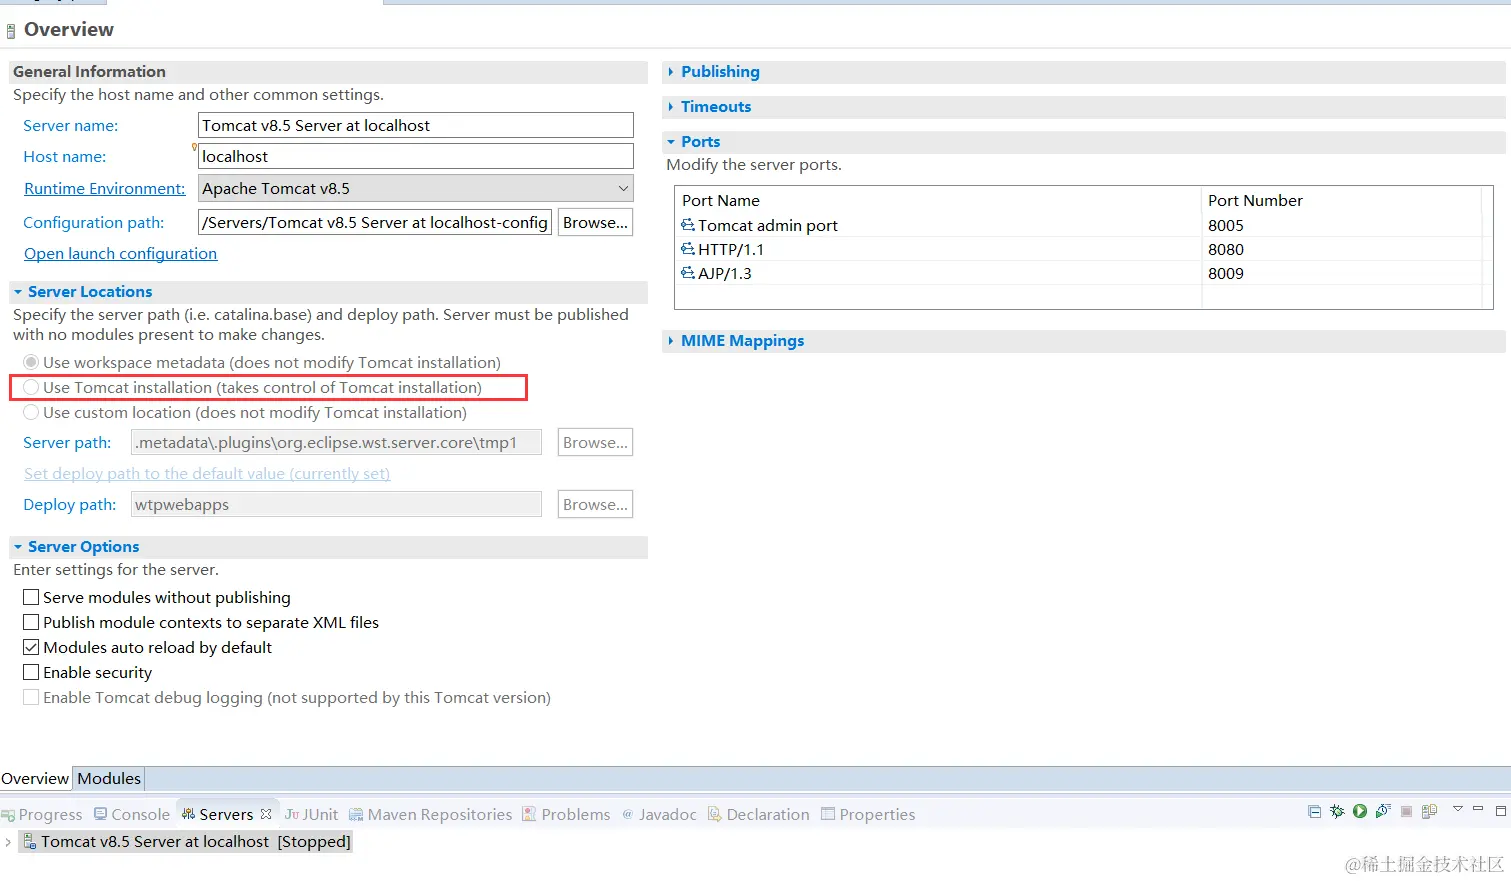Open the Properties view tab
The height and width of the screenshot is (881, 1511).
868,814
